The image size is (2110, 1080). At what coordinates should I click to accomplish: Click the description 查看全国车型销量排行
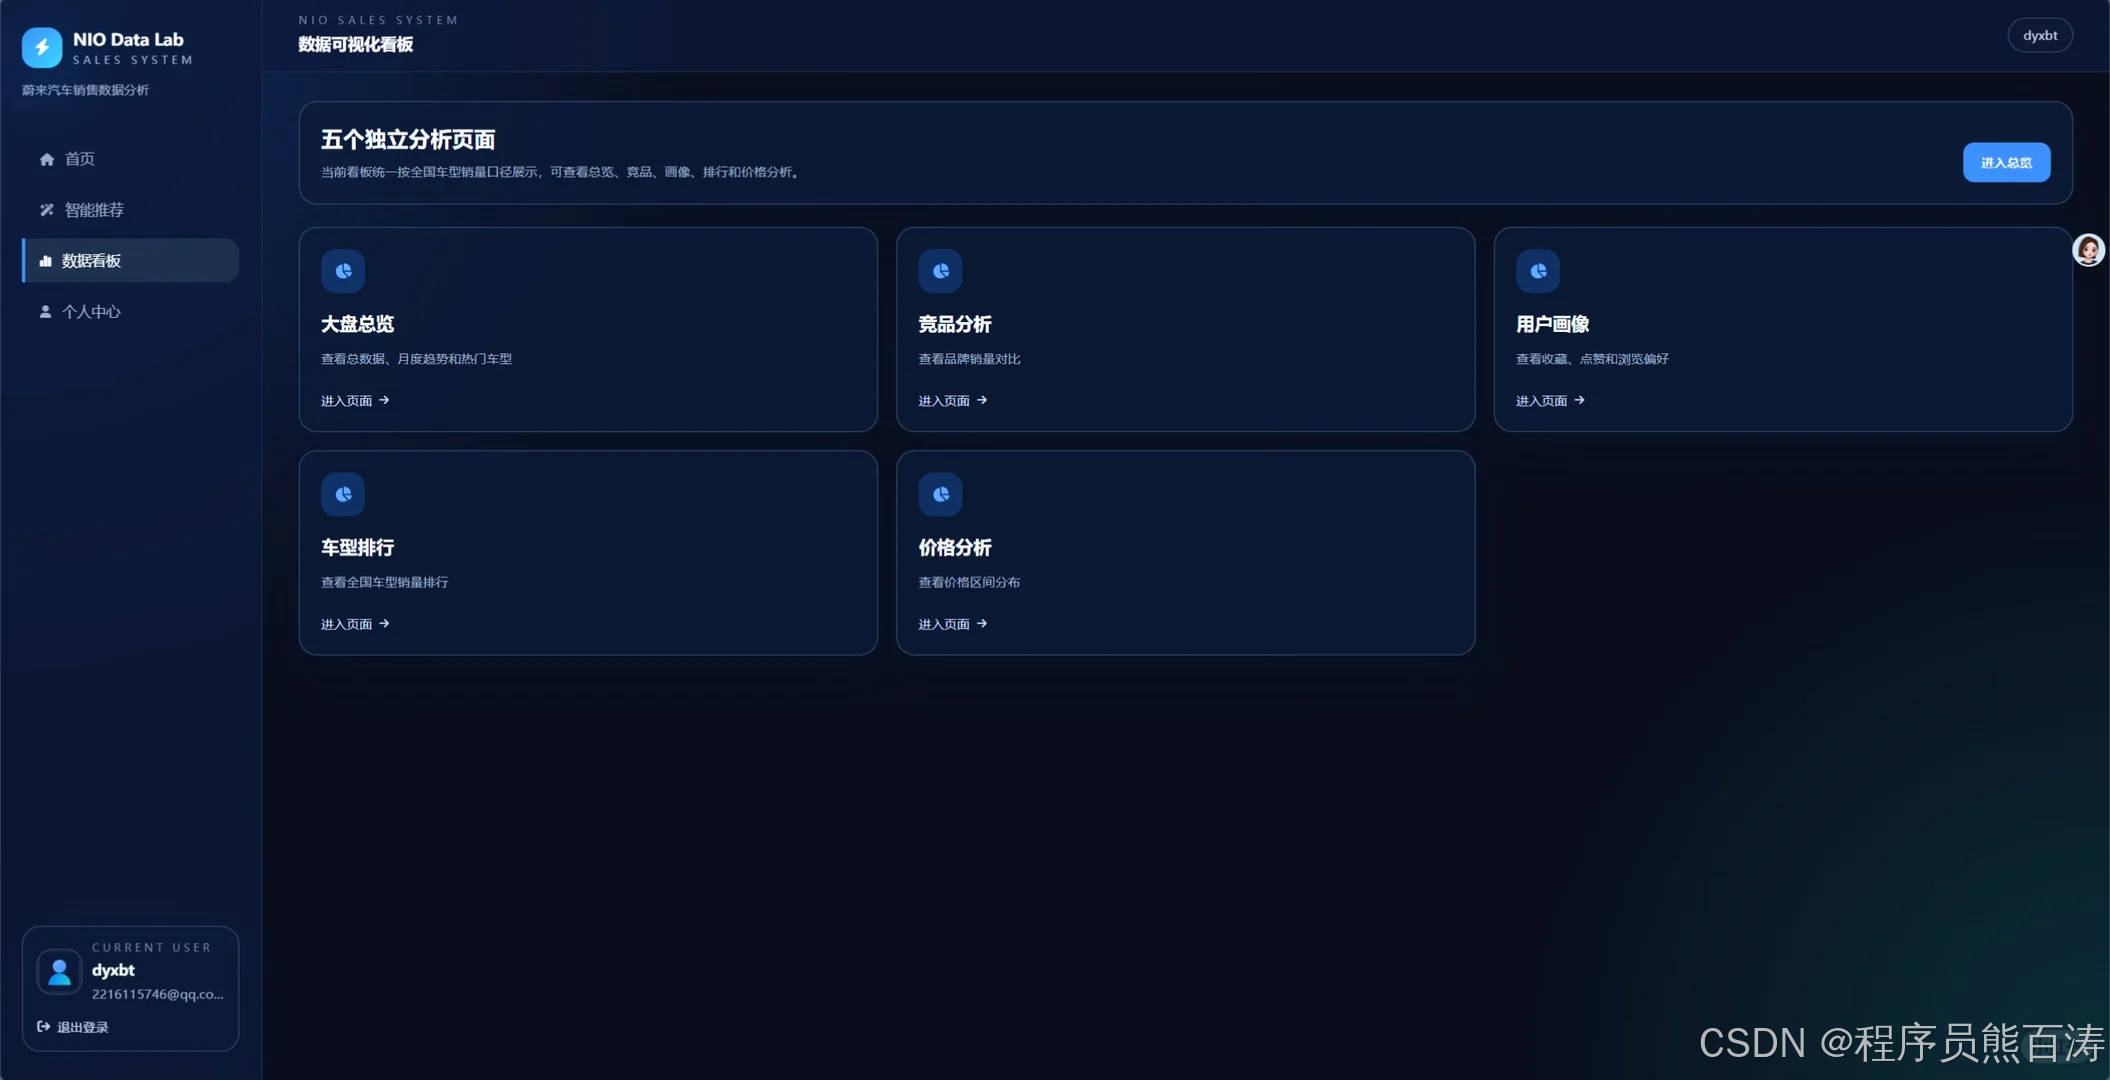point(384,582)
